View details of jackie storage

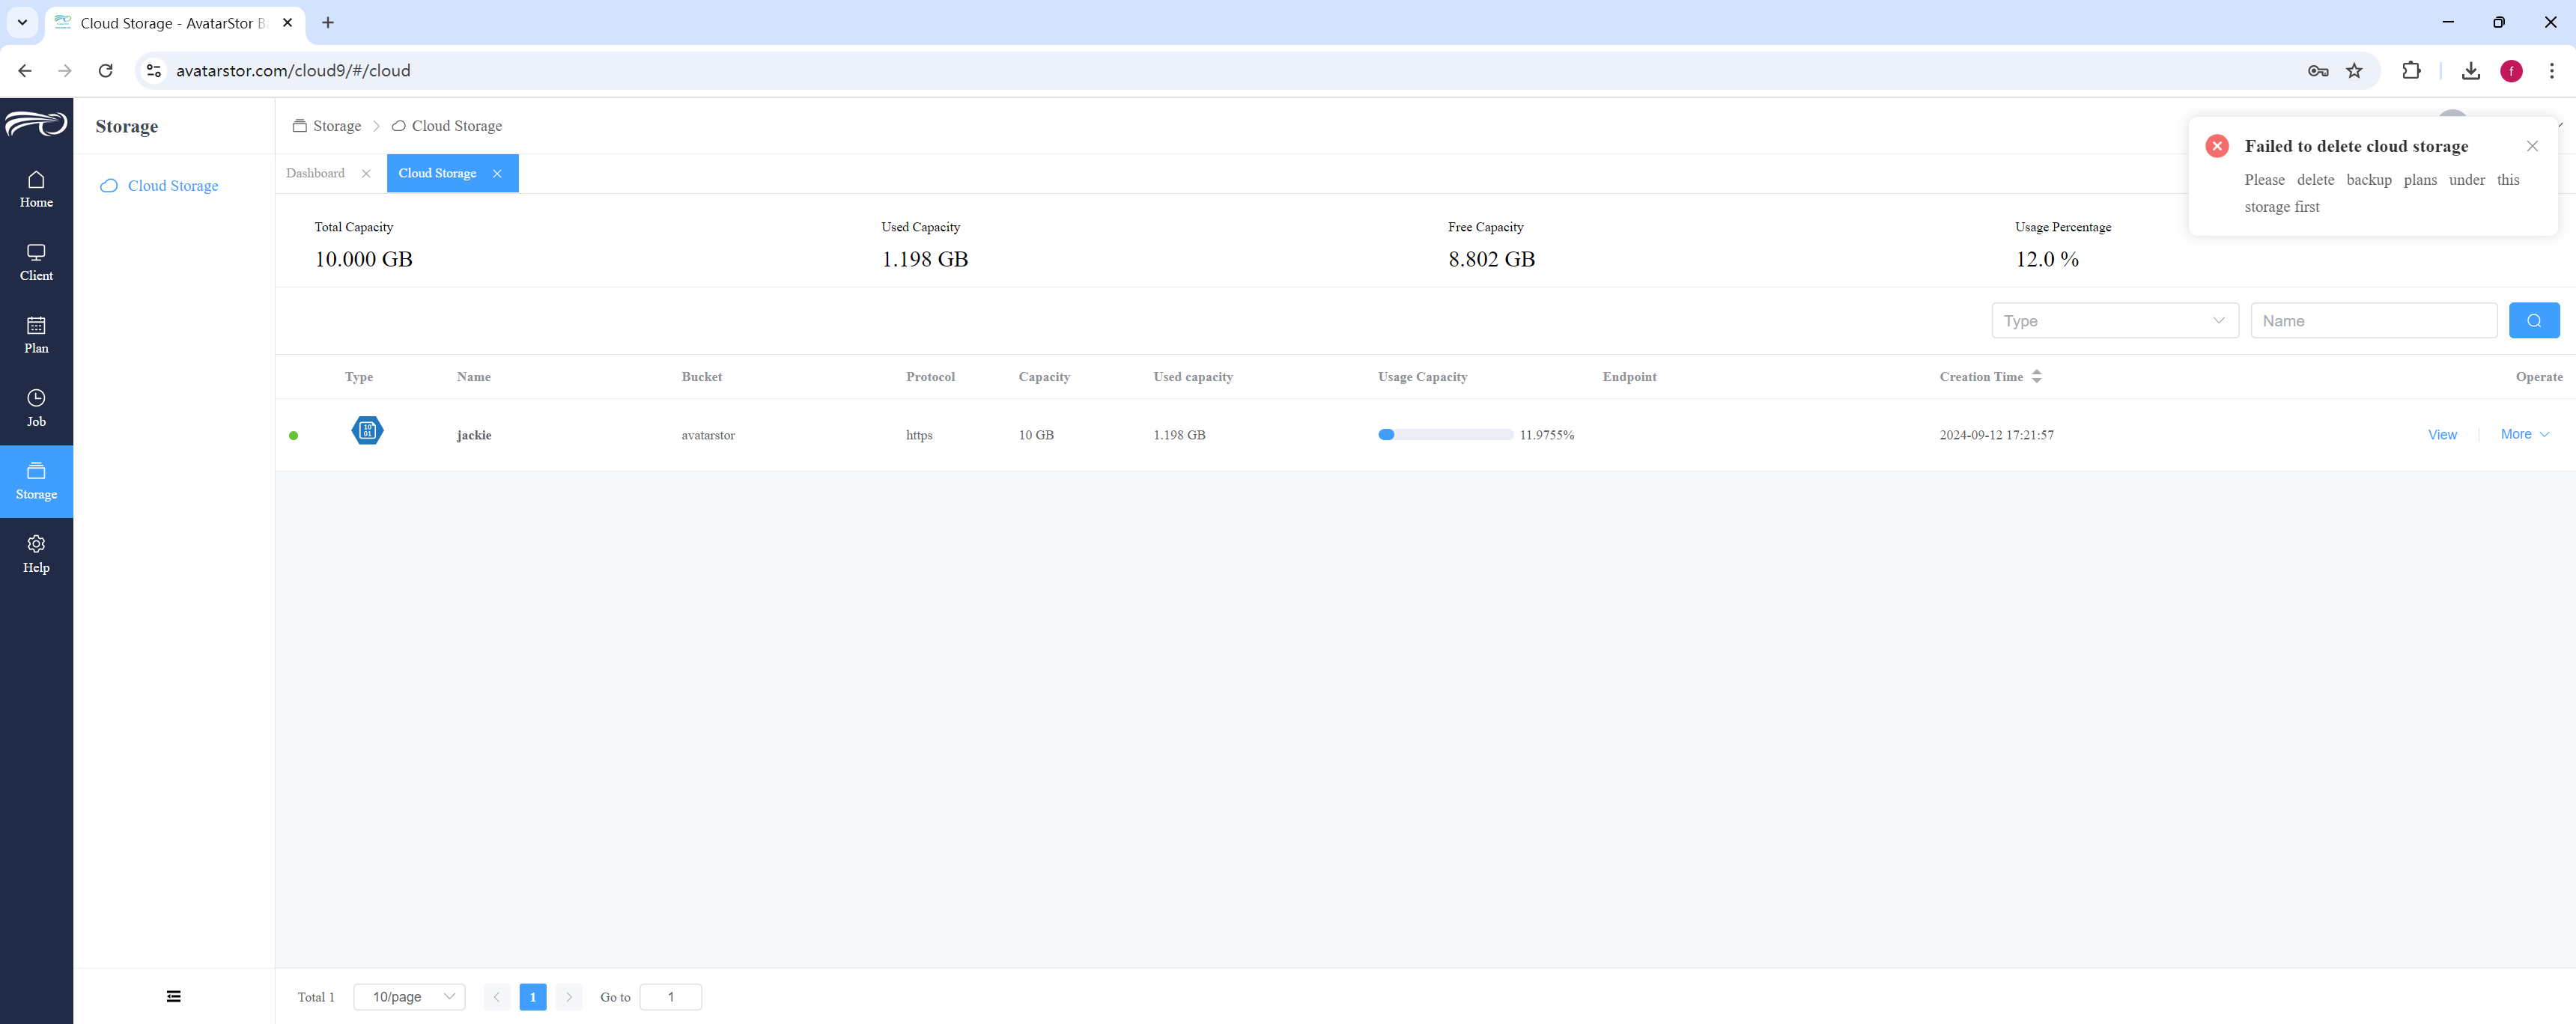click(x=2442, y=435)
